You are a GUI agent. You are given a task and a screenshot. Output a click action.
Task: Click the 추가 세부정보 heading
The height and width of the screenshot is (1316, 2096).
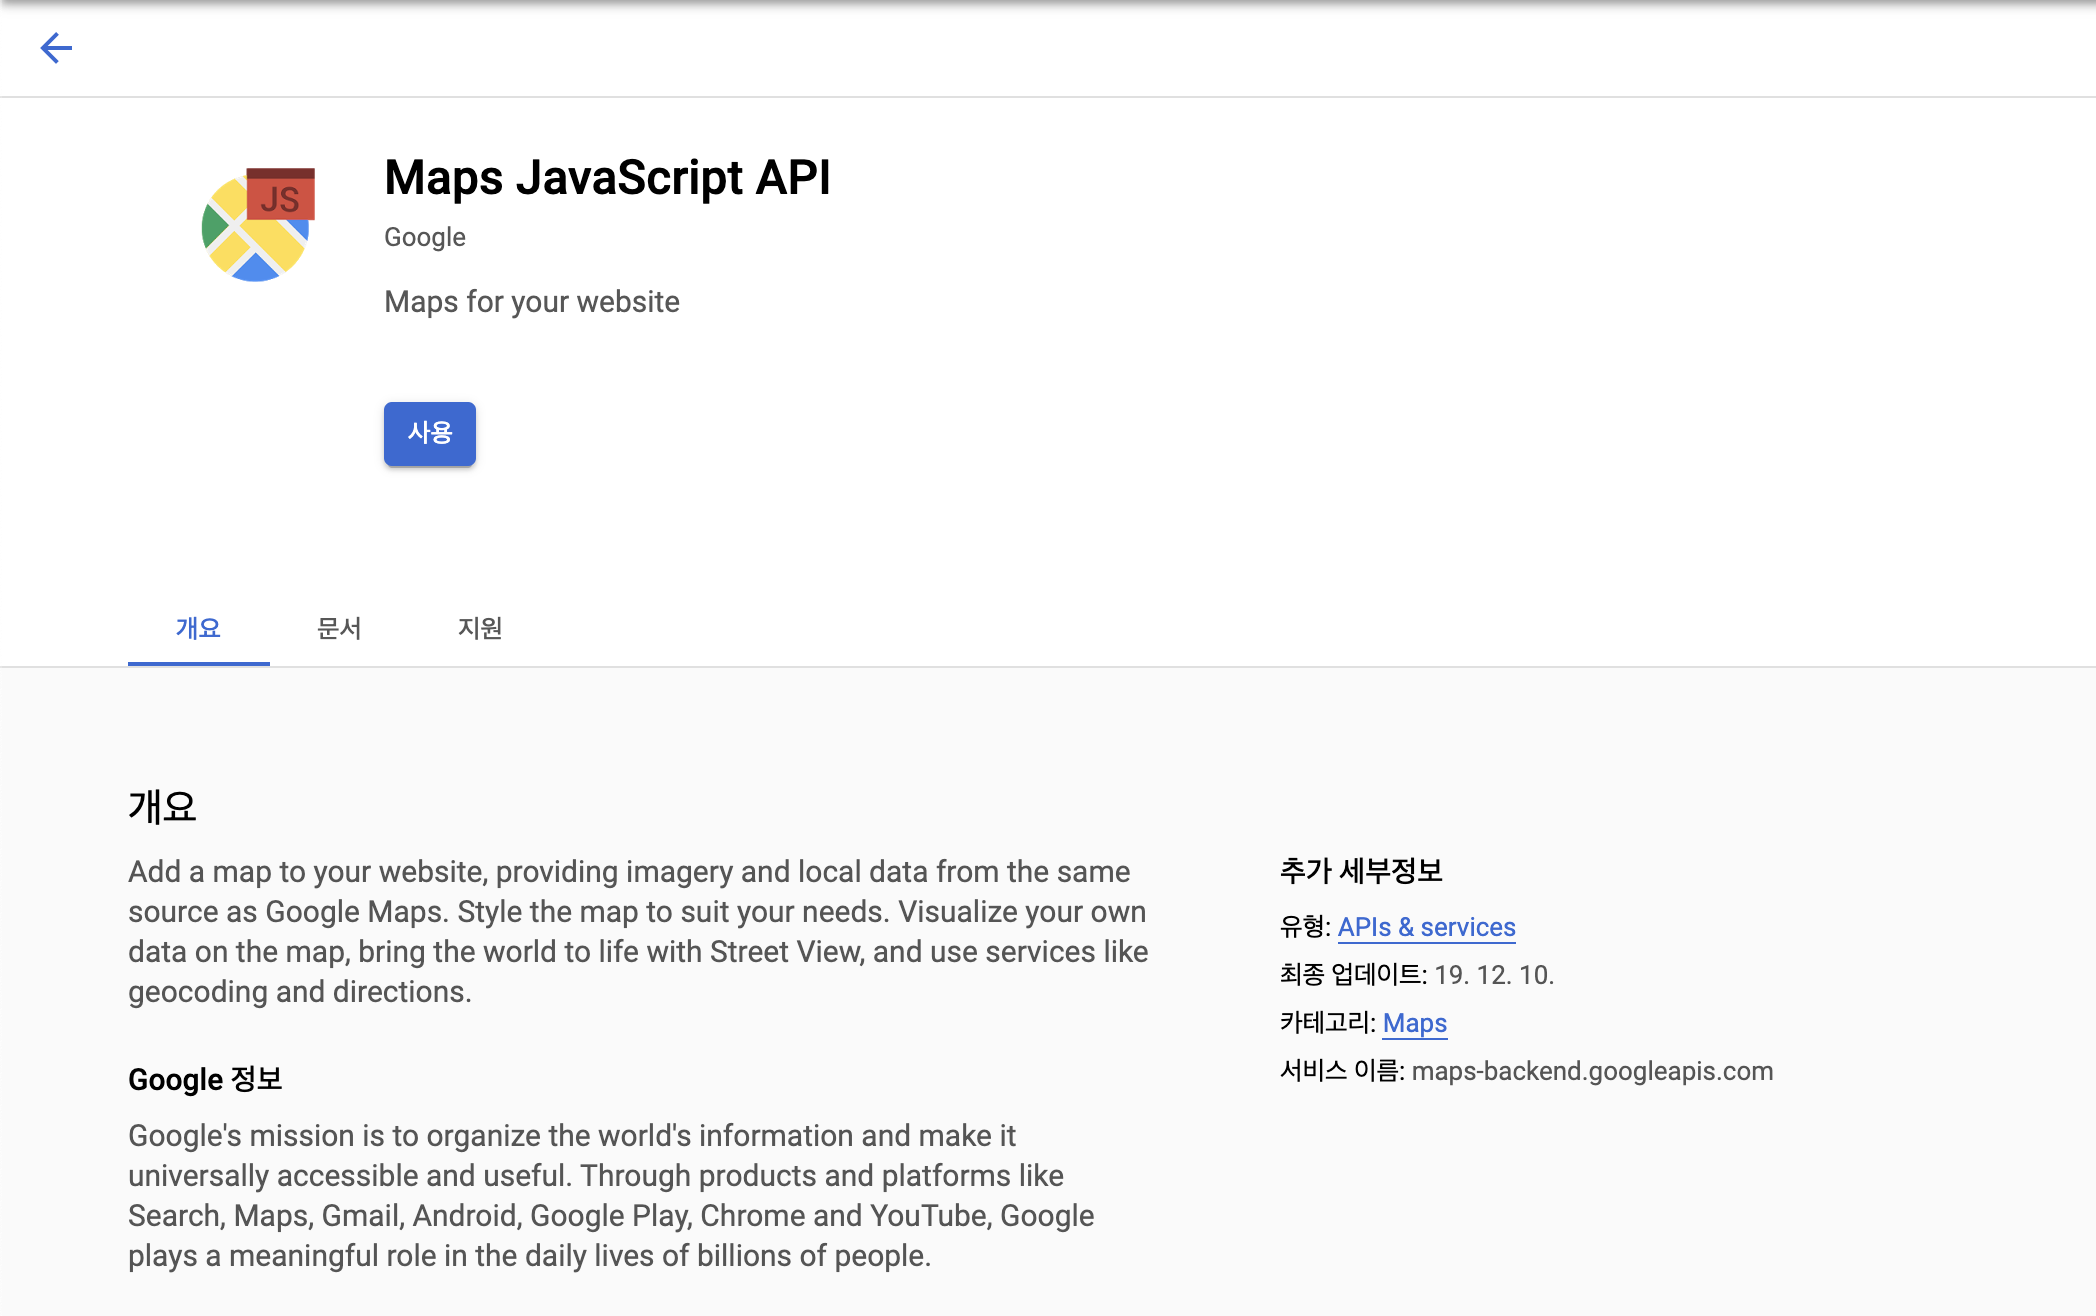pyautogui.click(x=1360, y=870)
